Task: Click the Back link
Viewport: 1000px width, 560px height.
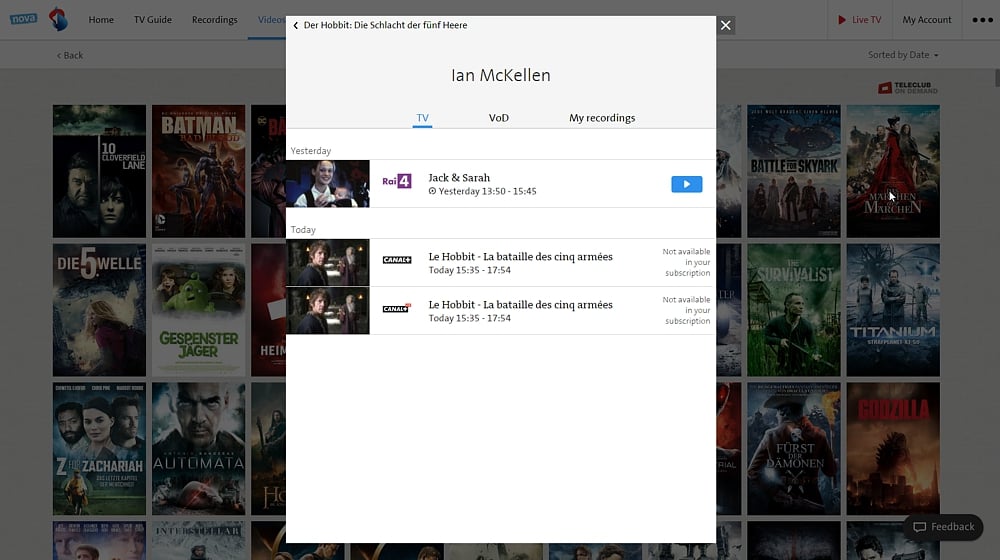Action: pyautogui.click(x=70, y=55)
